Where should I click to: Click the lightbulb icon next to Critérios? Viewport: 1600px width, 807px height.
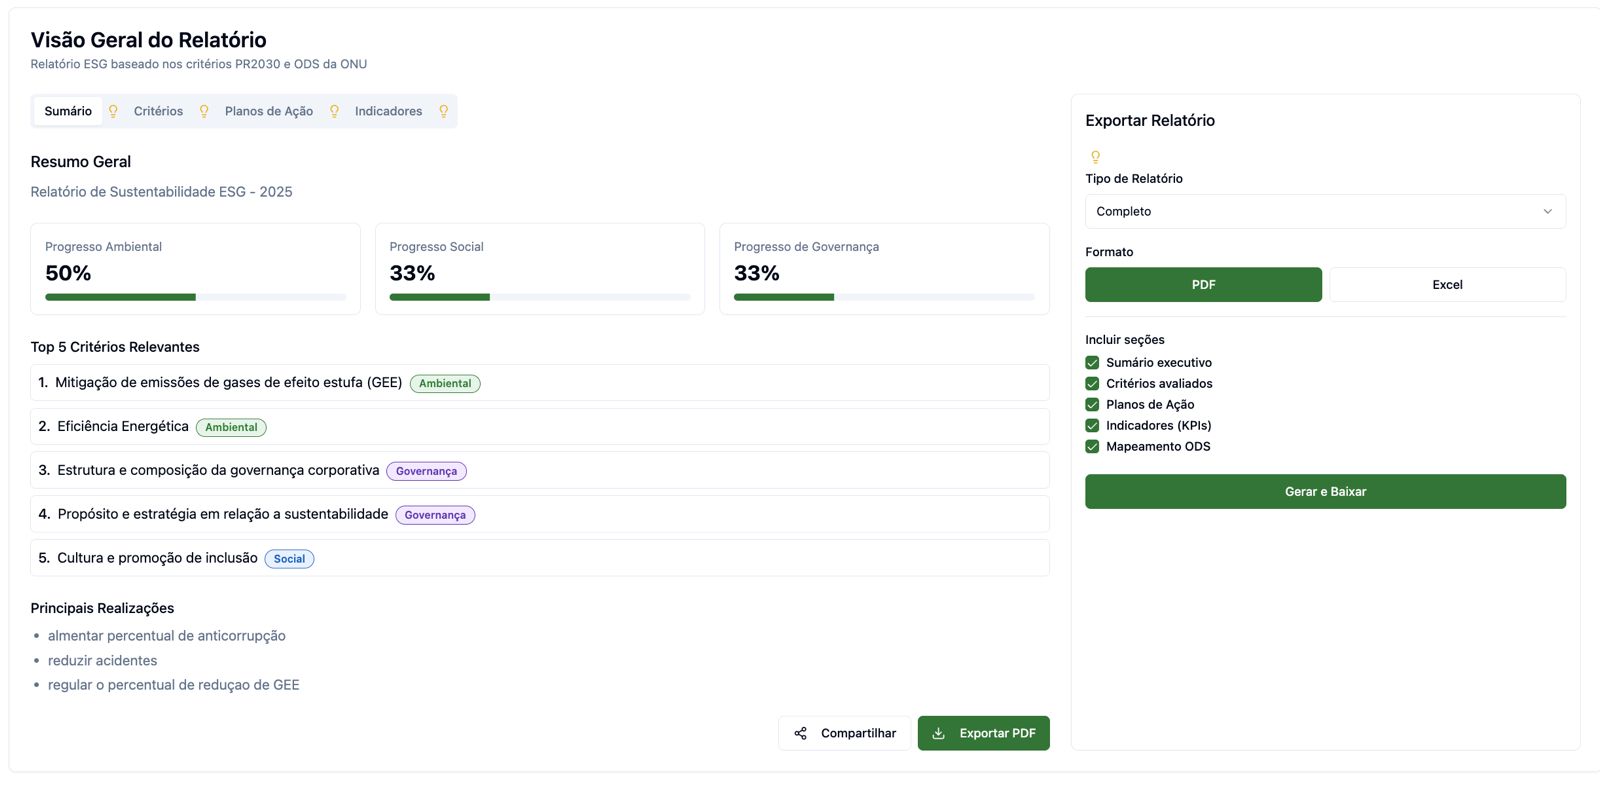[204, 111]
